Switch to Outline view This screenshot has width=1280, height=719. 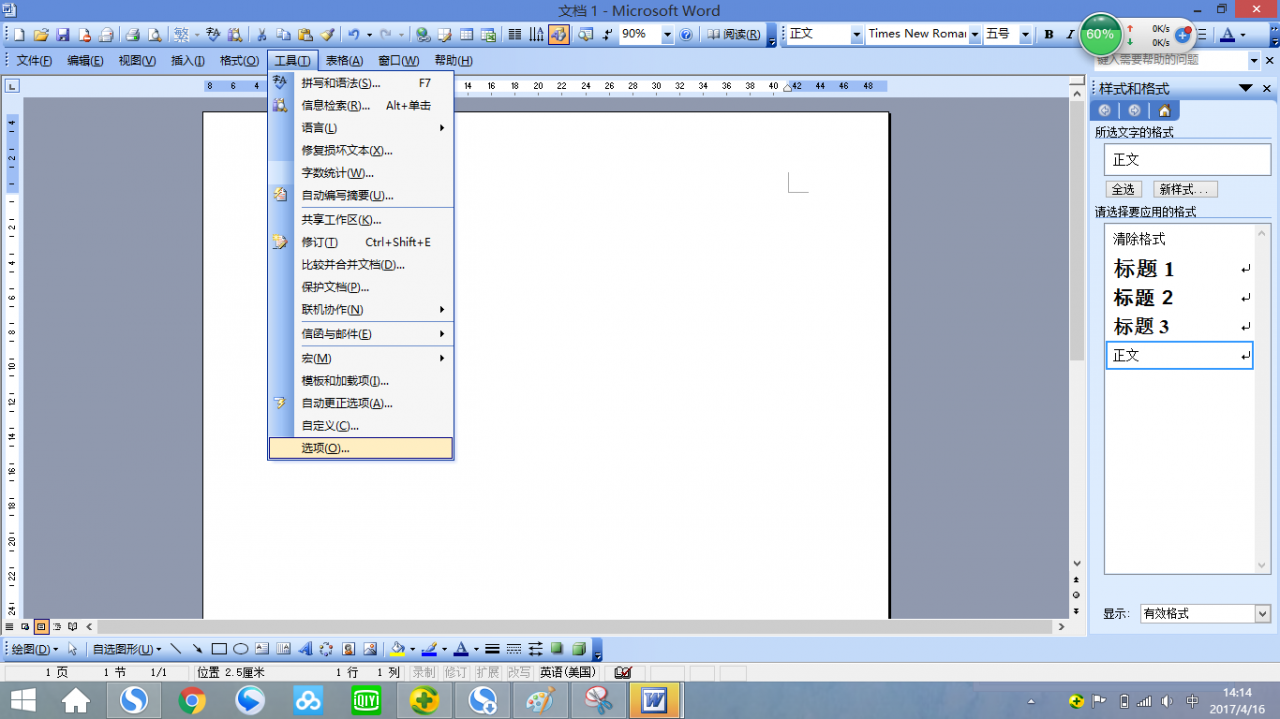tap(57, 627)
